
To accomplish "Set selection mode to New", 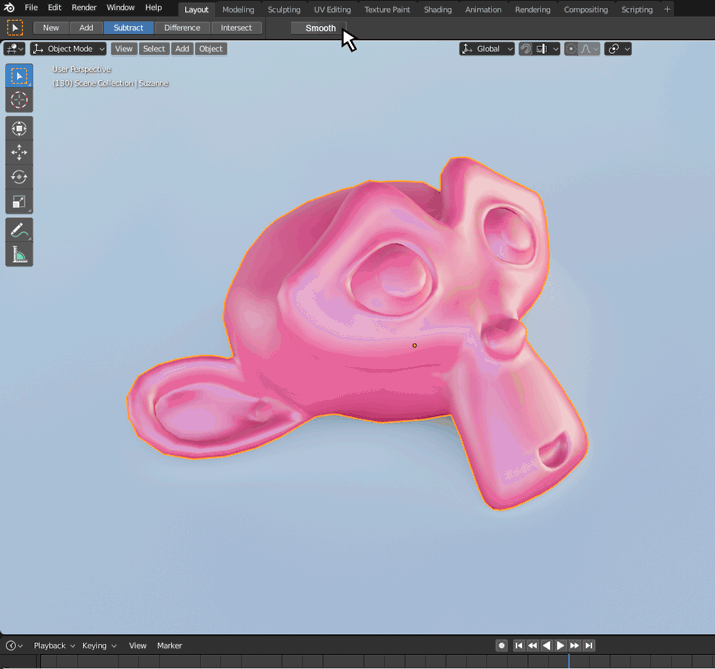I will coord(51,28).
